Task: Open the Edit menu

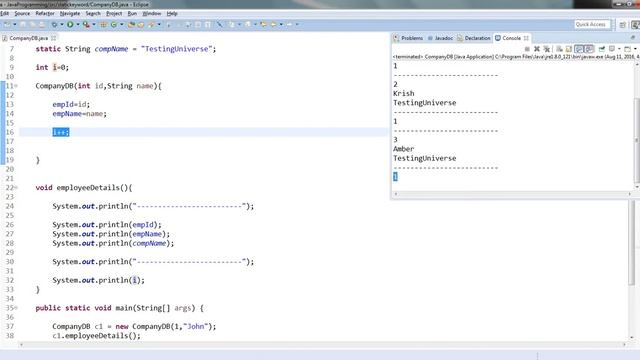Action: click(x=4, y=13)
